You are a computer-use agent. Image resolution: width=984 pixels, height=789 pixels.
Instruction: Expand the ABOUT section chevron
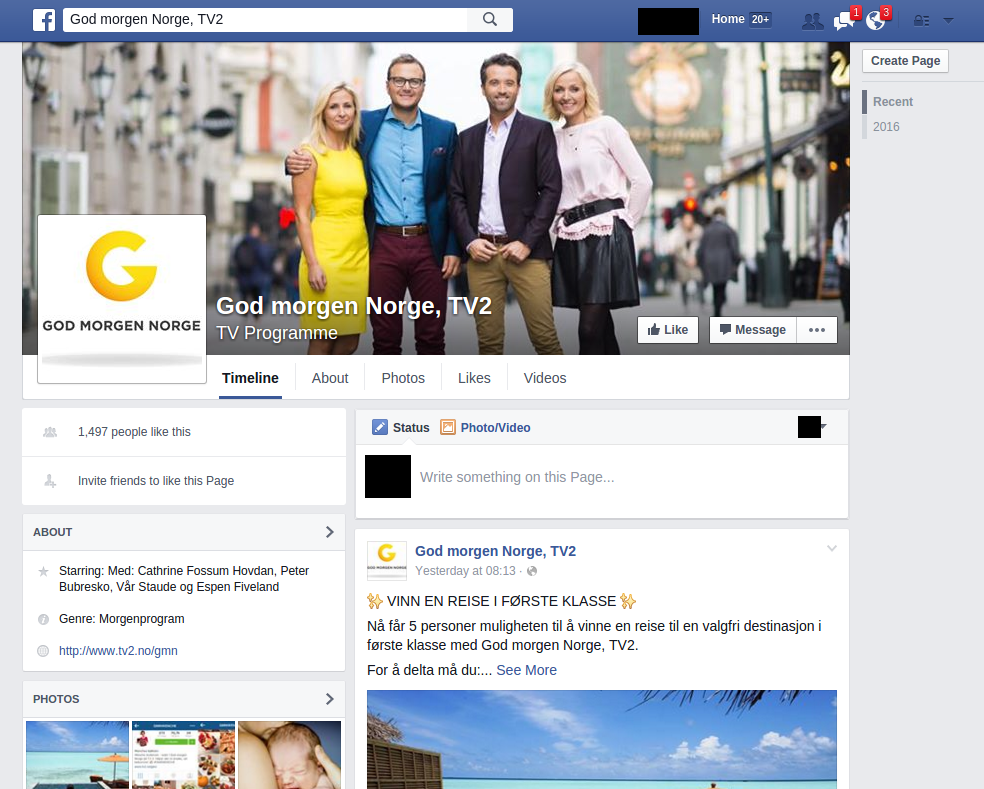[x=329, y=532]
